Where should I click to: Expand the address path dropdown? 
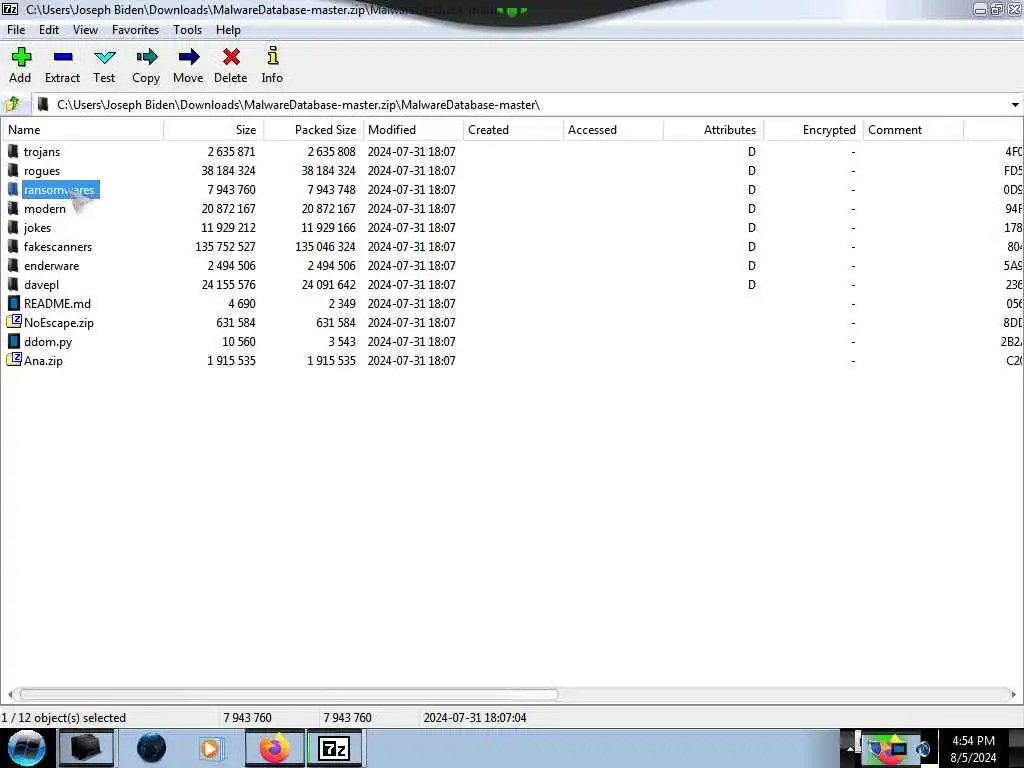(x=1014, y=104)
